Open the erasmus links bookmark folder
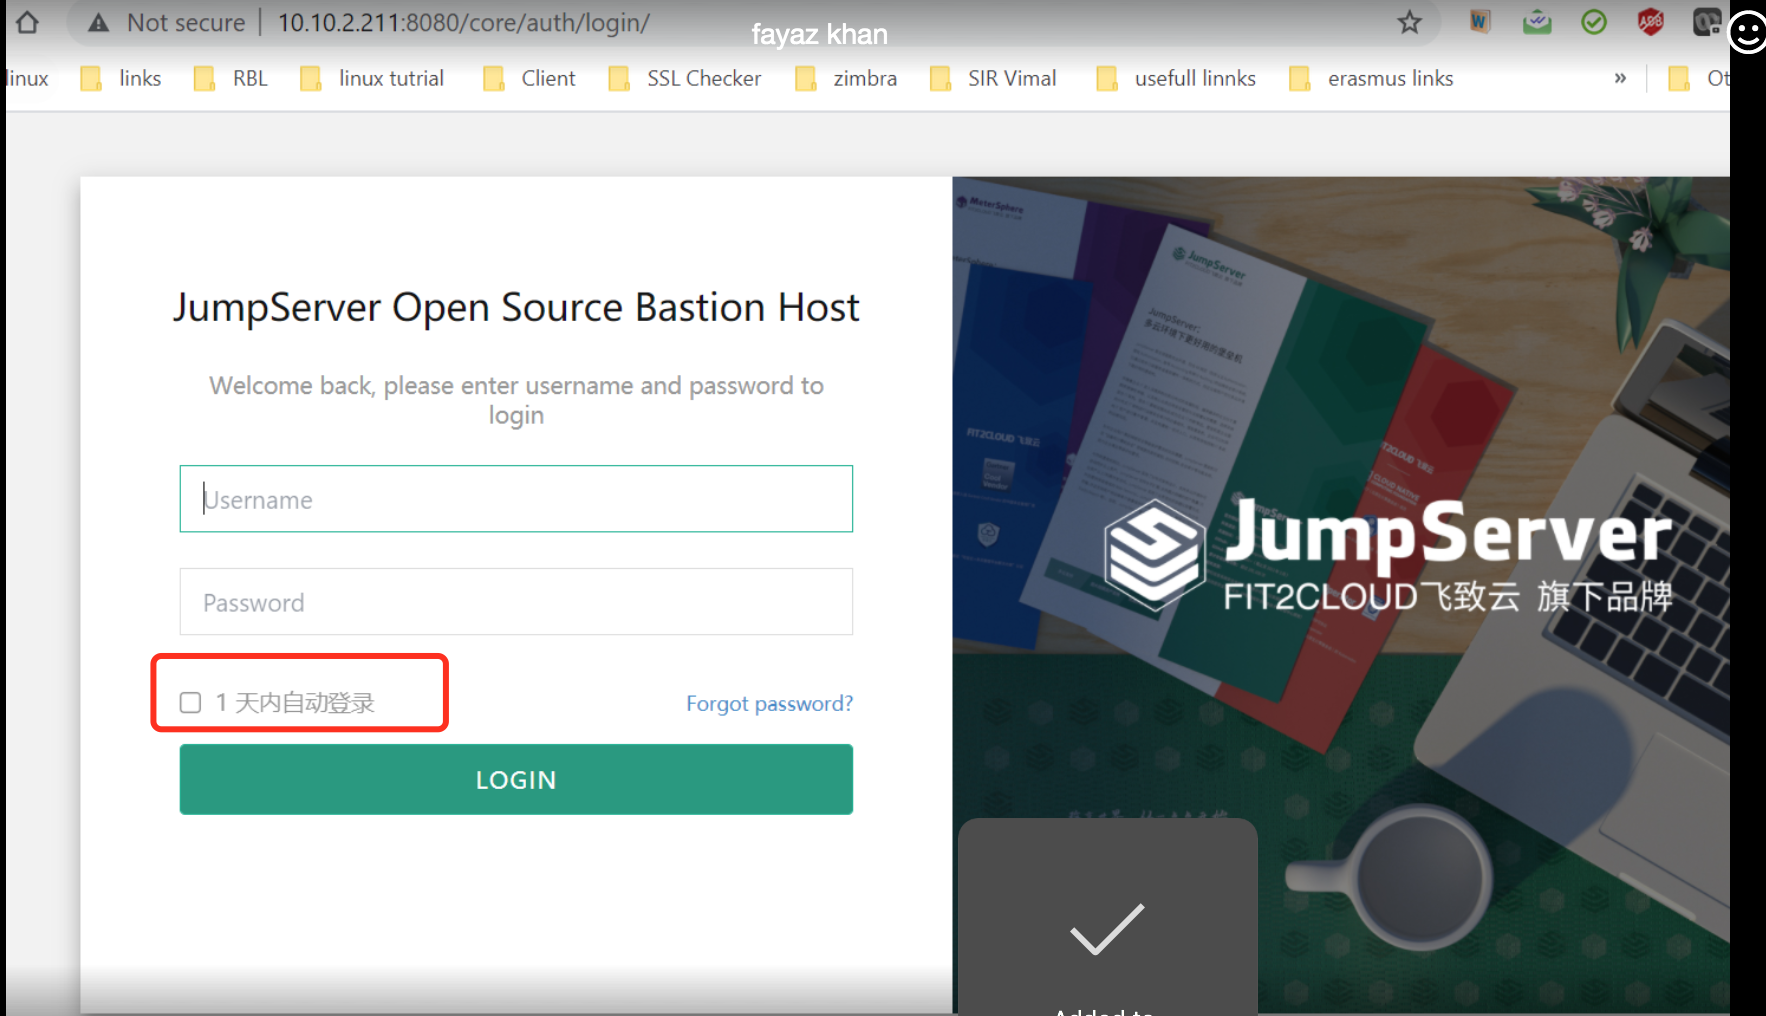 1372,78
